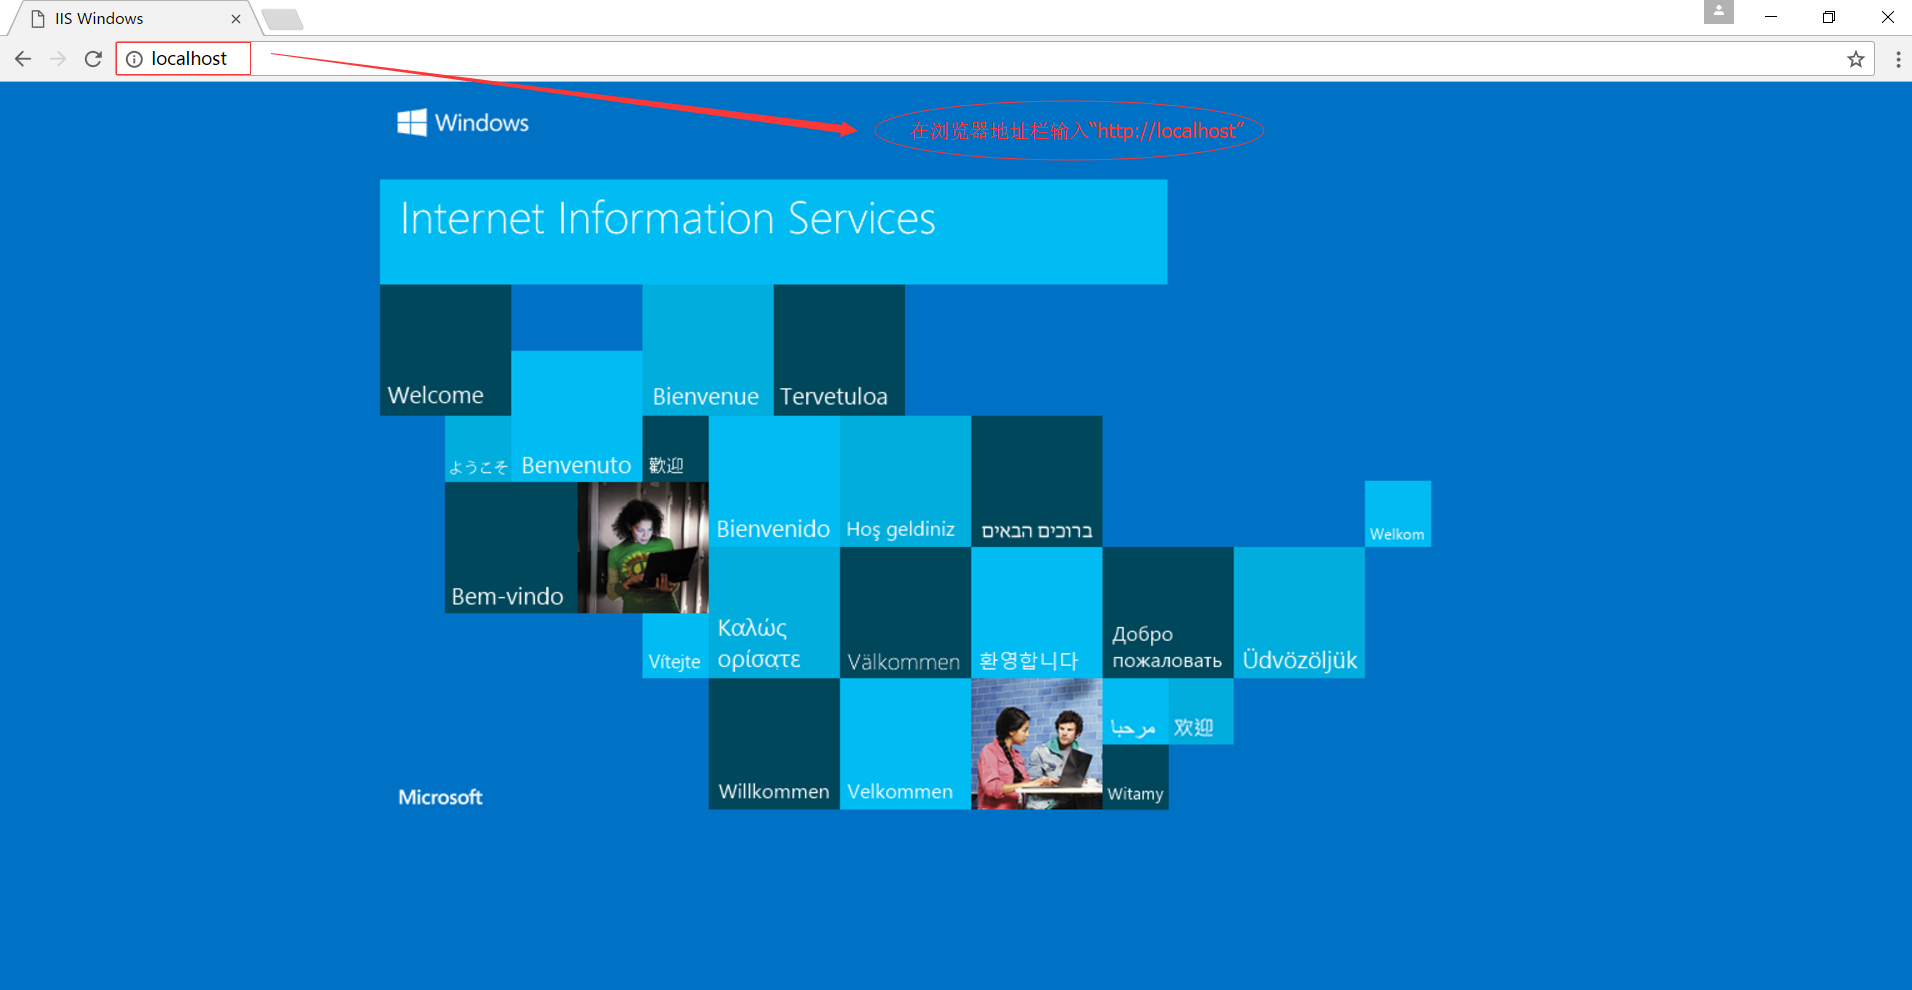Open site information via the circled-i icon

click(135, 58)
